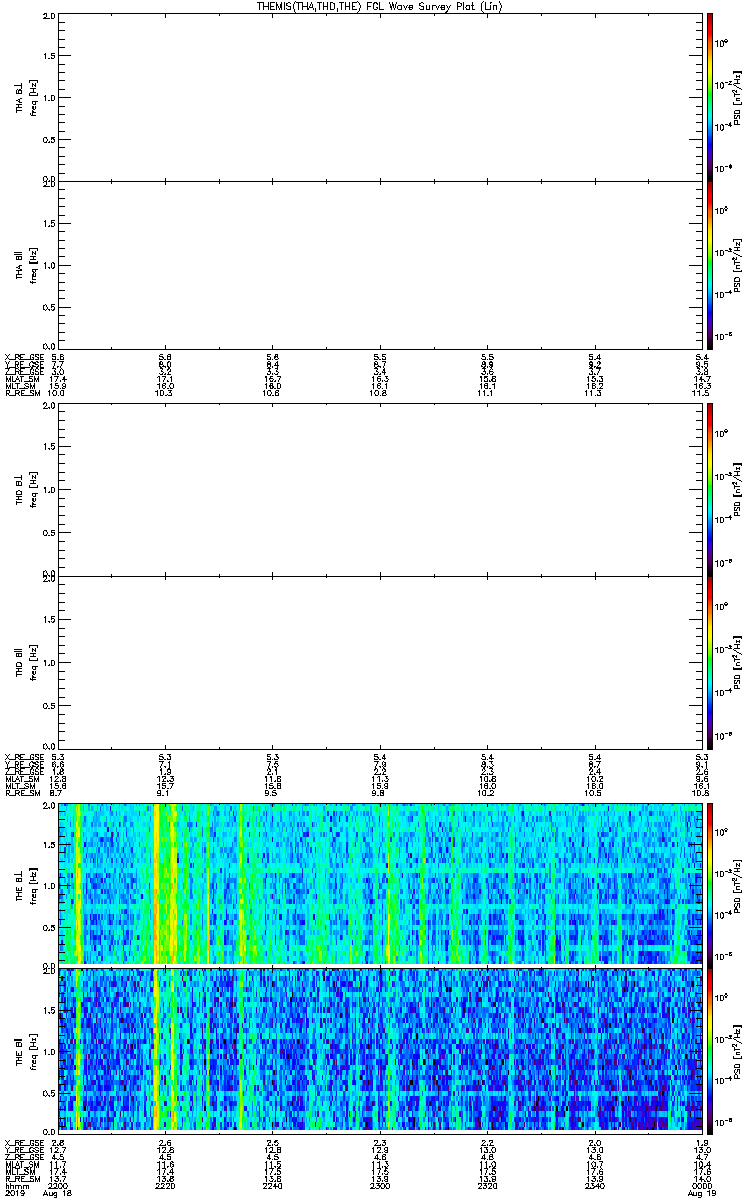The width and height of the screenshot is (750, 1200).
Task: Click the empty THA B-parallel plot panel
Action: click(380, 265)
